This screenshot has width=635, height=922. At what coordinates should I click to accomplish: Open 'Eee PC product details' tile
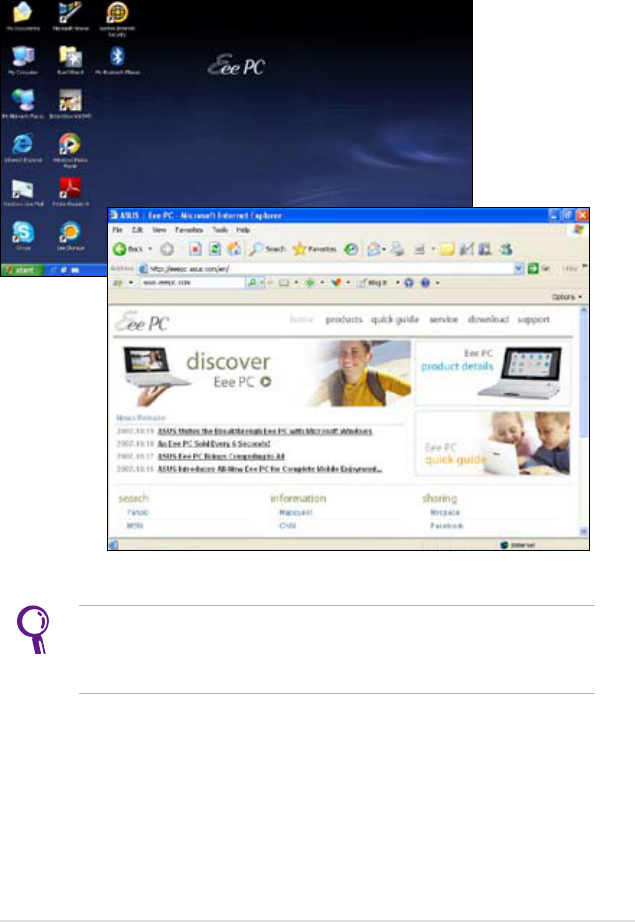[493, 373]
